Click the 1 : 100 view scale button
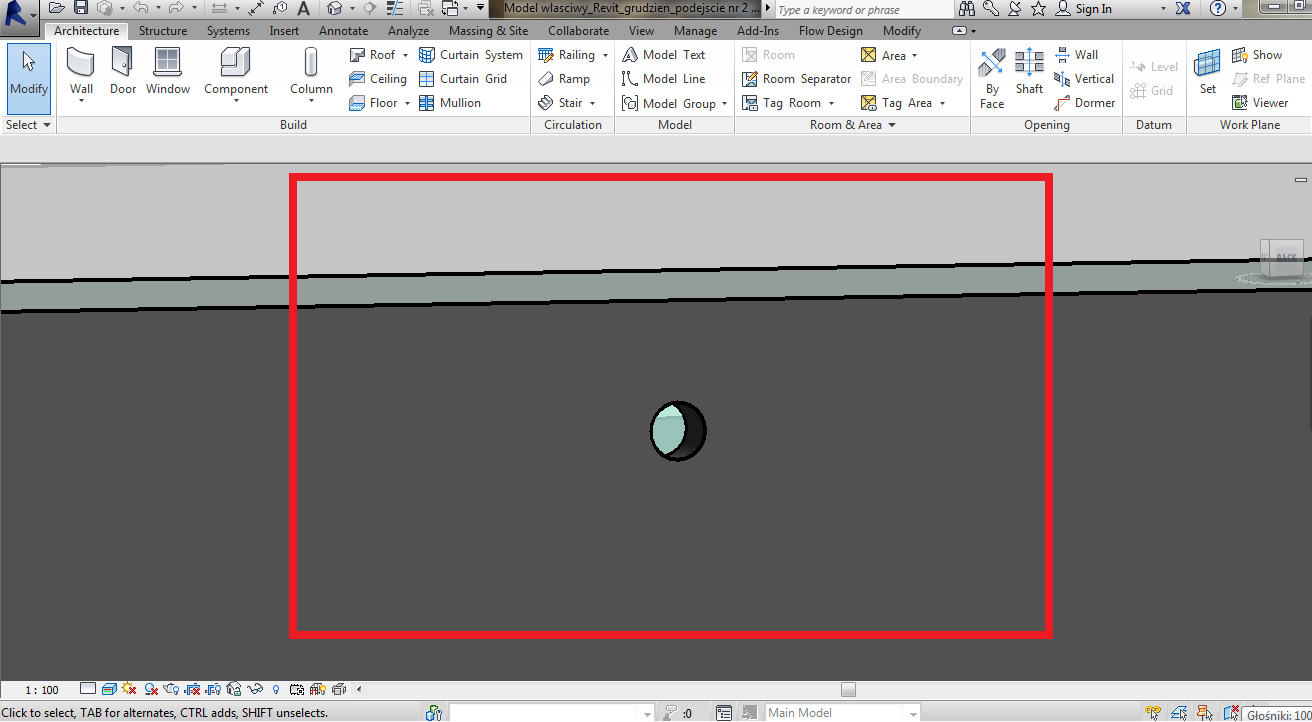This screenshot has width=1312, height=722. [42, 689]
